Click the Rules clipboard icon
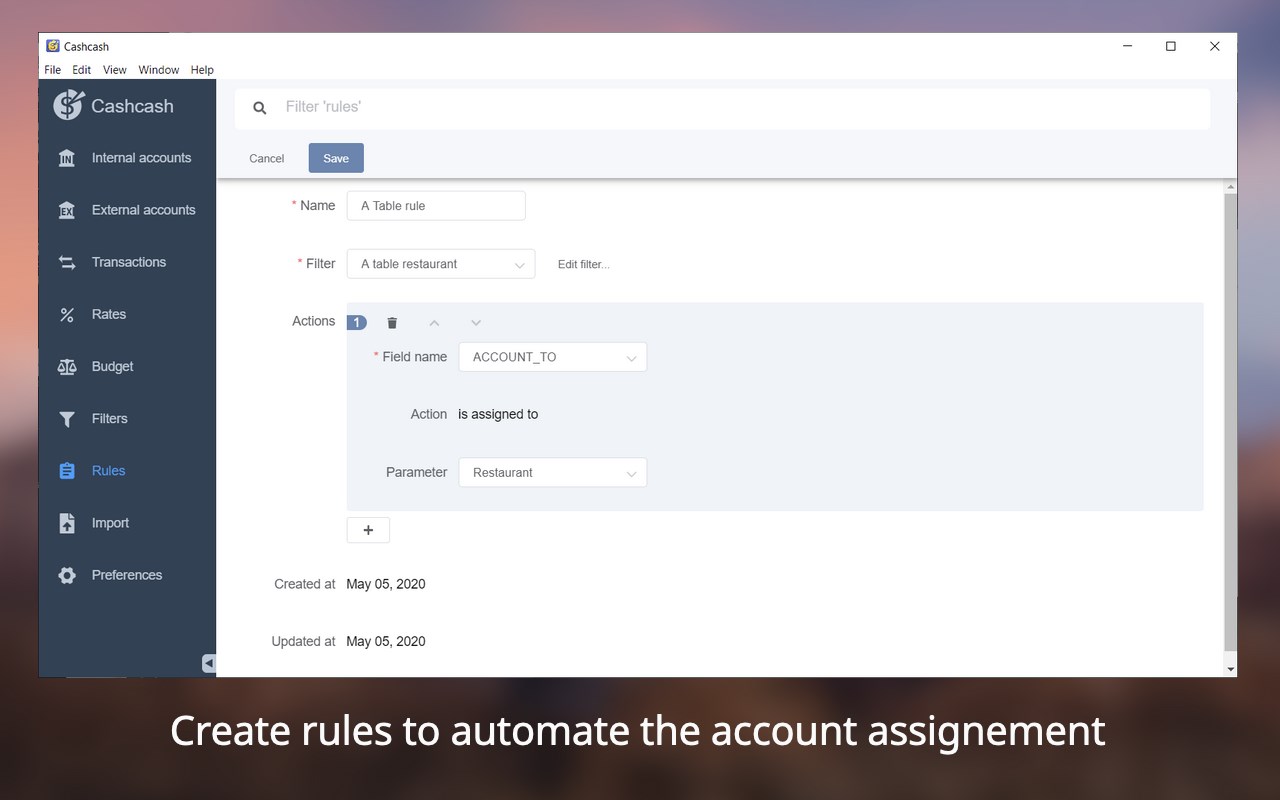Screen dimensions: 1280x800 tap(67, 471)
